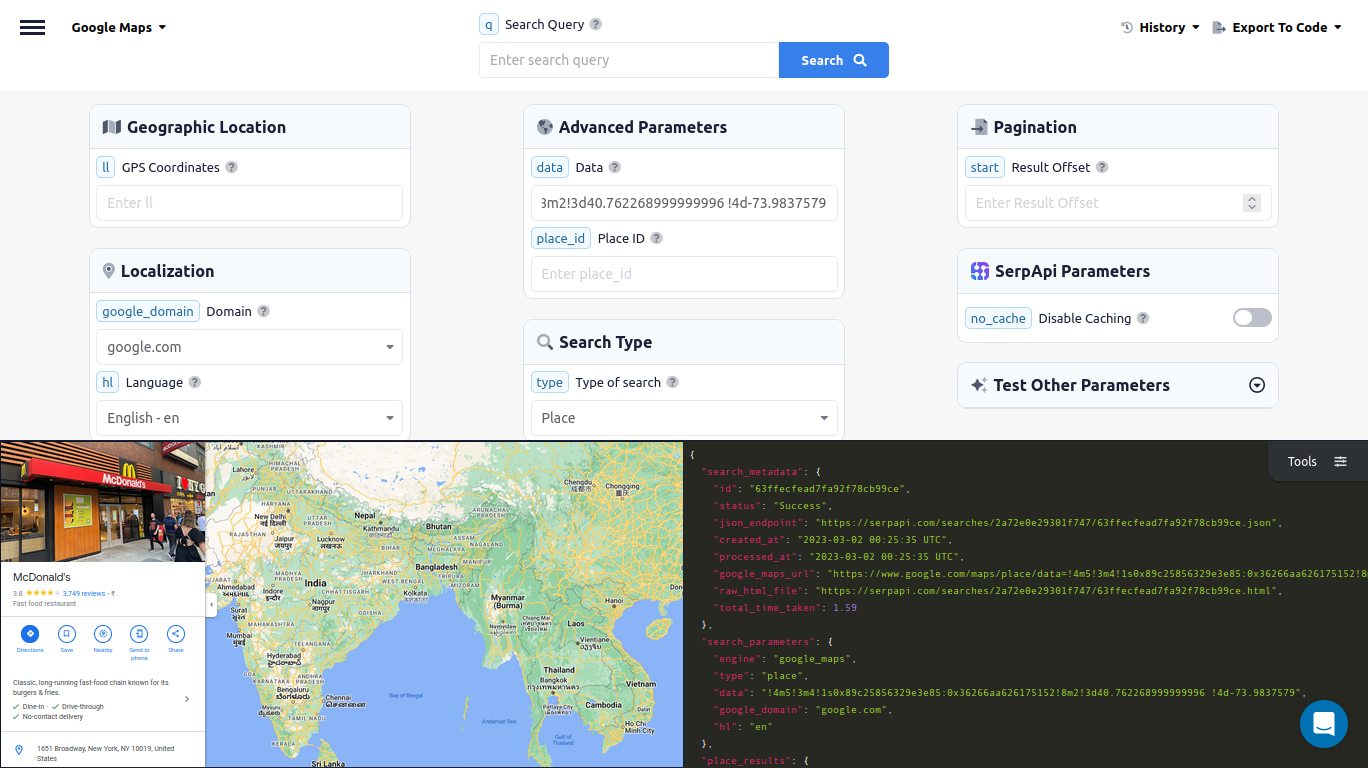Image resolution: width=1368 pixels, height=768 pixels.
Task: Click the Geographic Location map icon
Action: (112, 127)
